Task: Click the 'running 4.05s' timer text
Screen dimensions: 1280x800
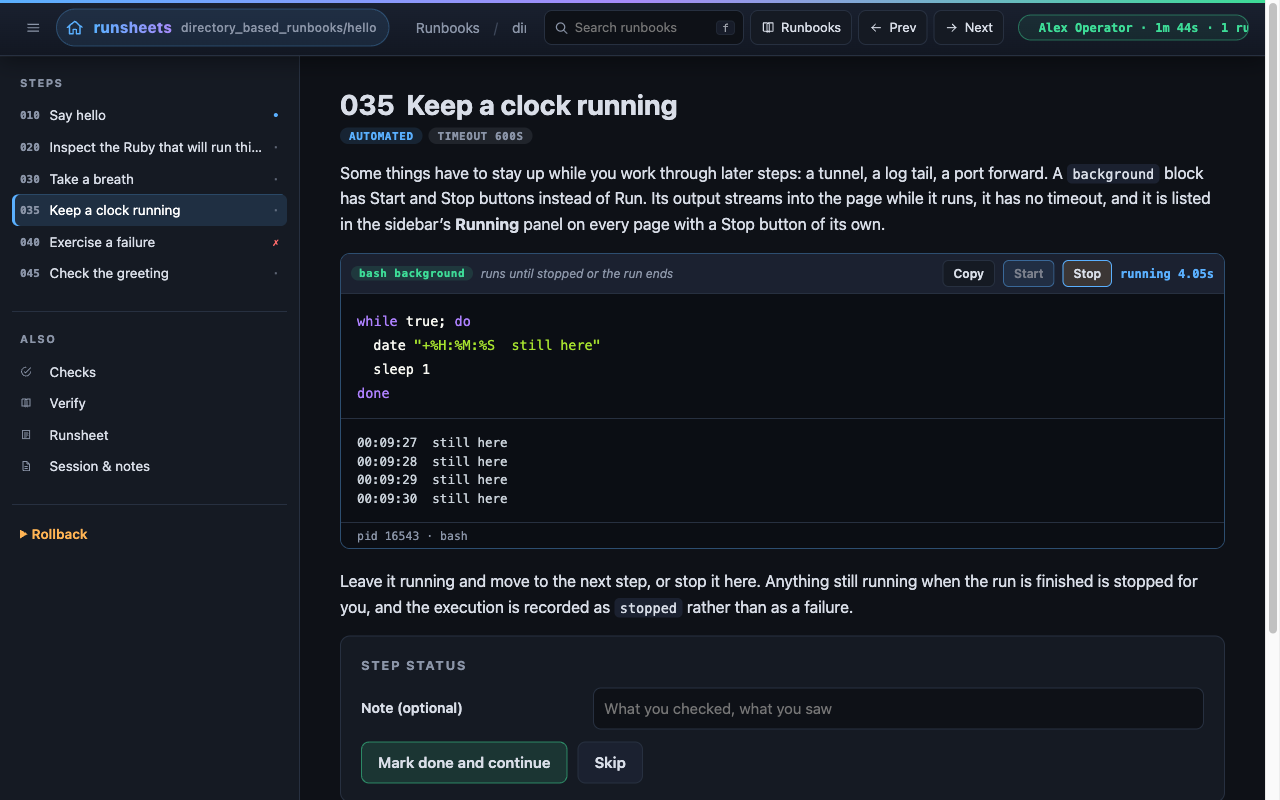Action: point(1167,273)
